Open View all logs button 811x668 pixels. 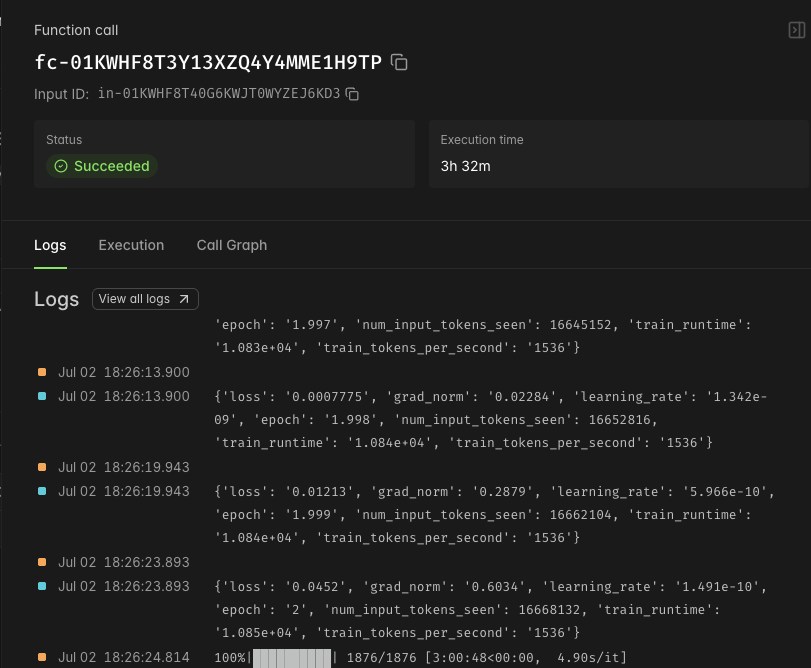[x=145, y=299]
